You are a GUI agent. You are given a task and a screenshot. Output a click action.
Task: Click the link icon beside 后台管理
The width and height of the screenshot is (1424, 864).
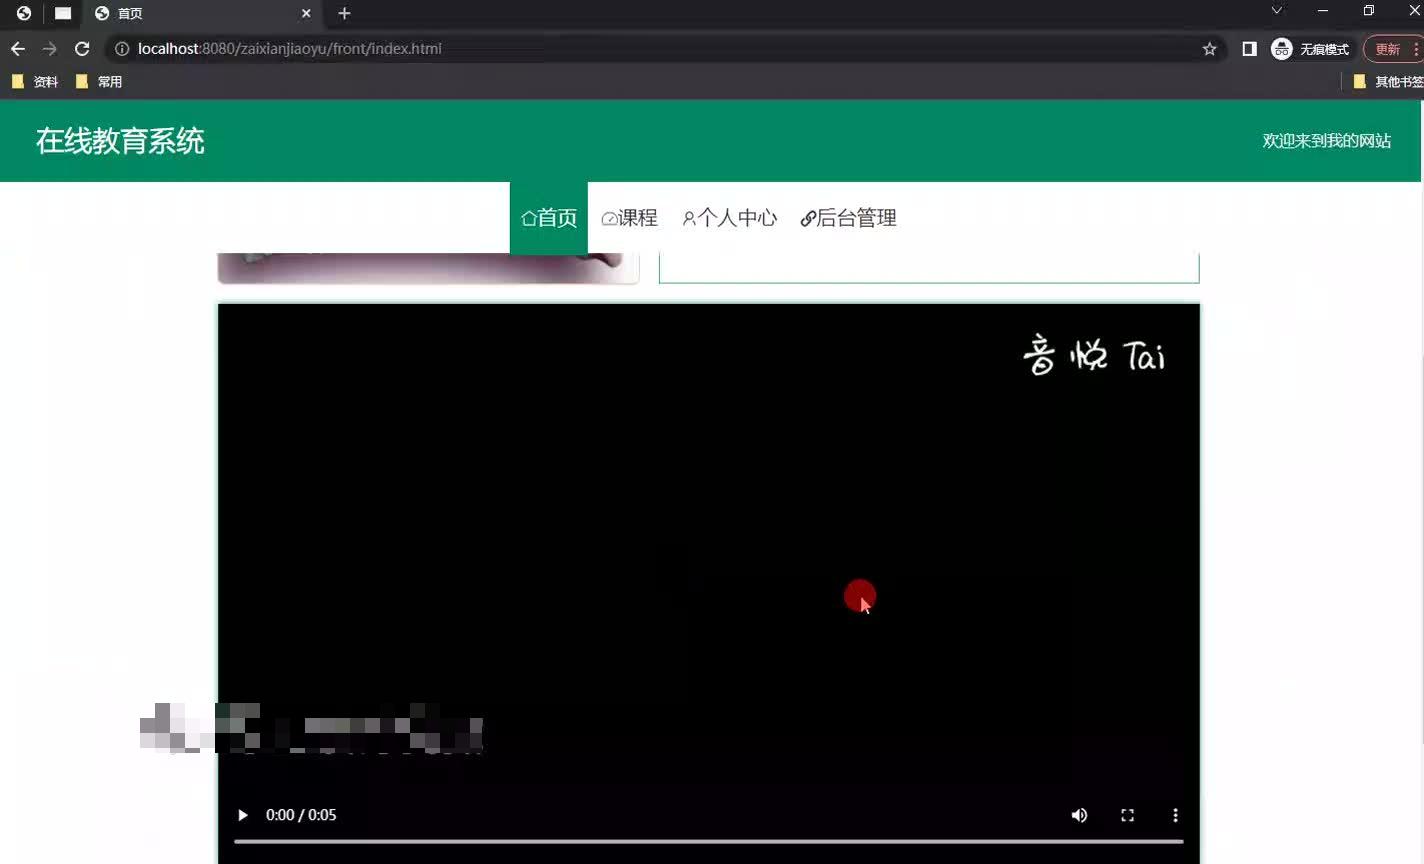[807, 217]
